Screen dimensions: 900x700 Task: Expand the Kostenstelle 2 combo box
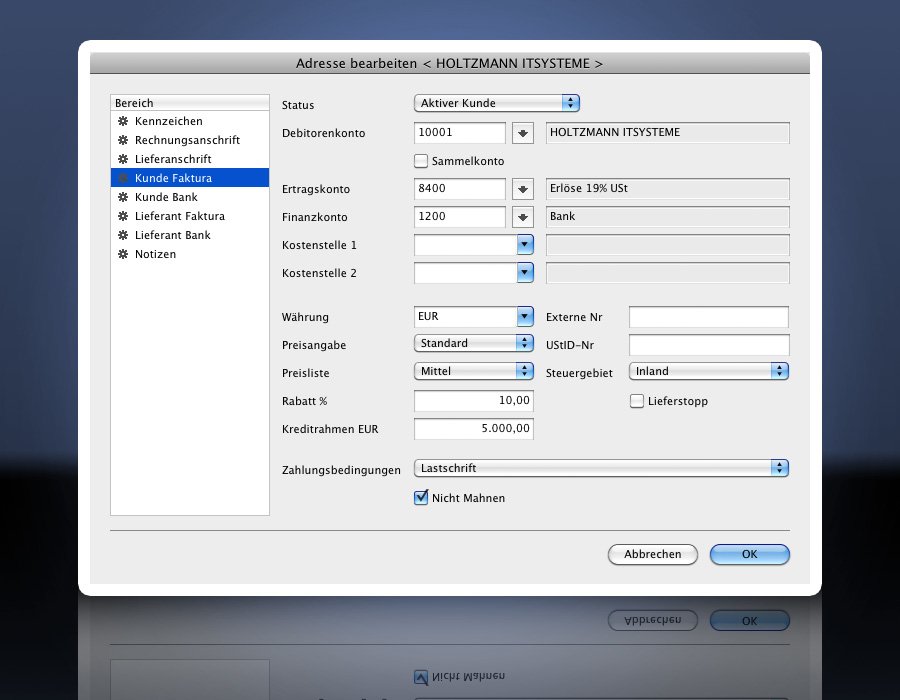[x=525, y=273]
